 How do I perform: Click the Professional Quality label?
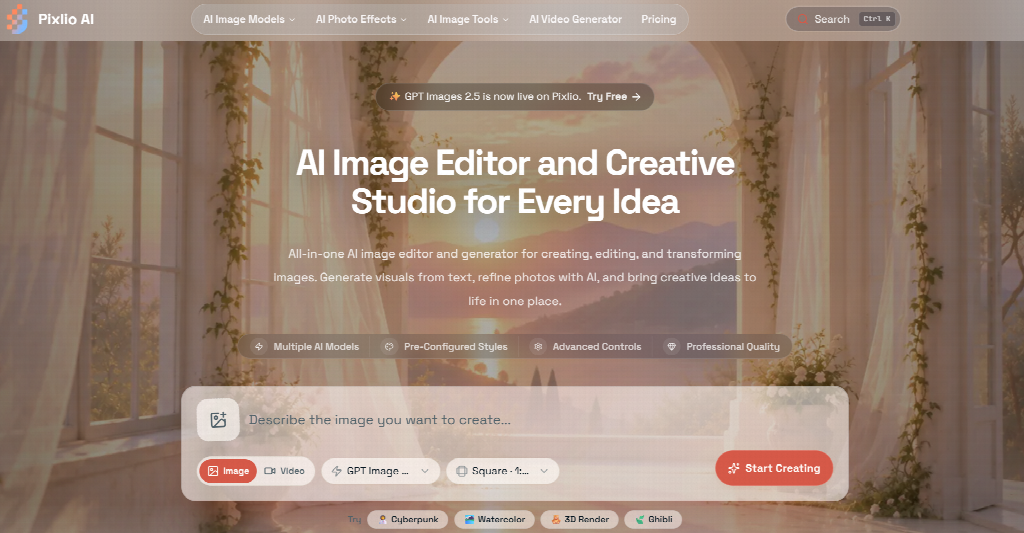coord(733,347)
